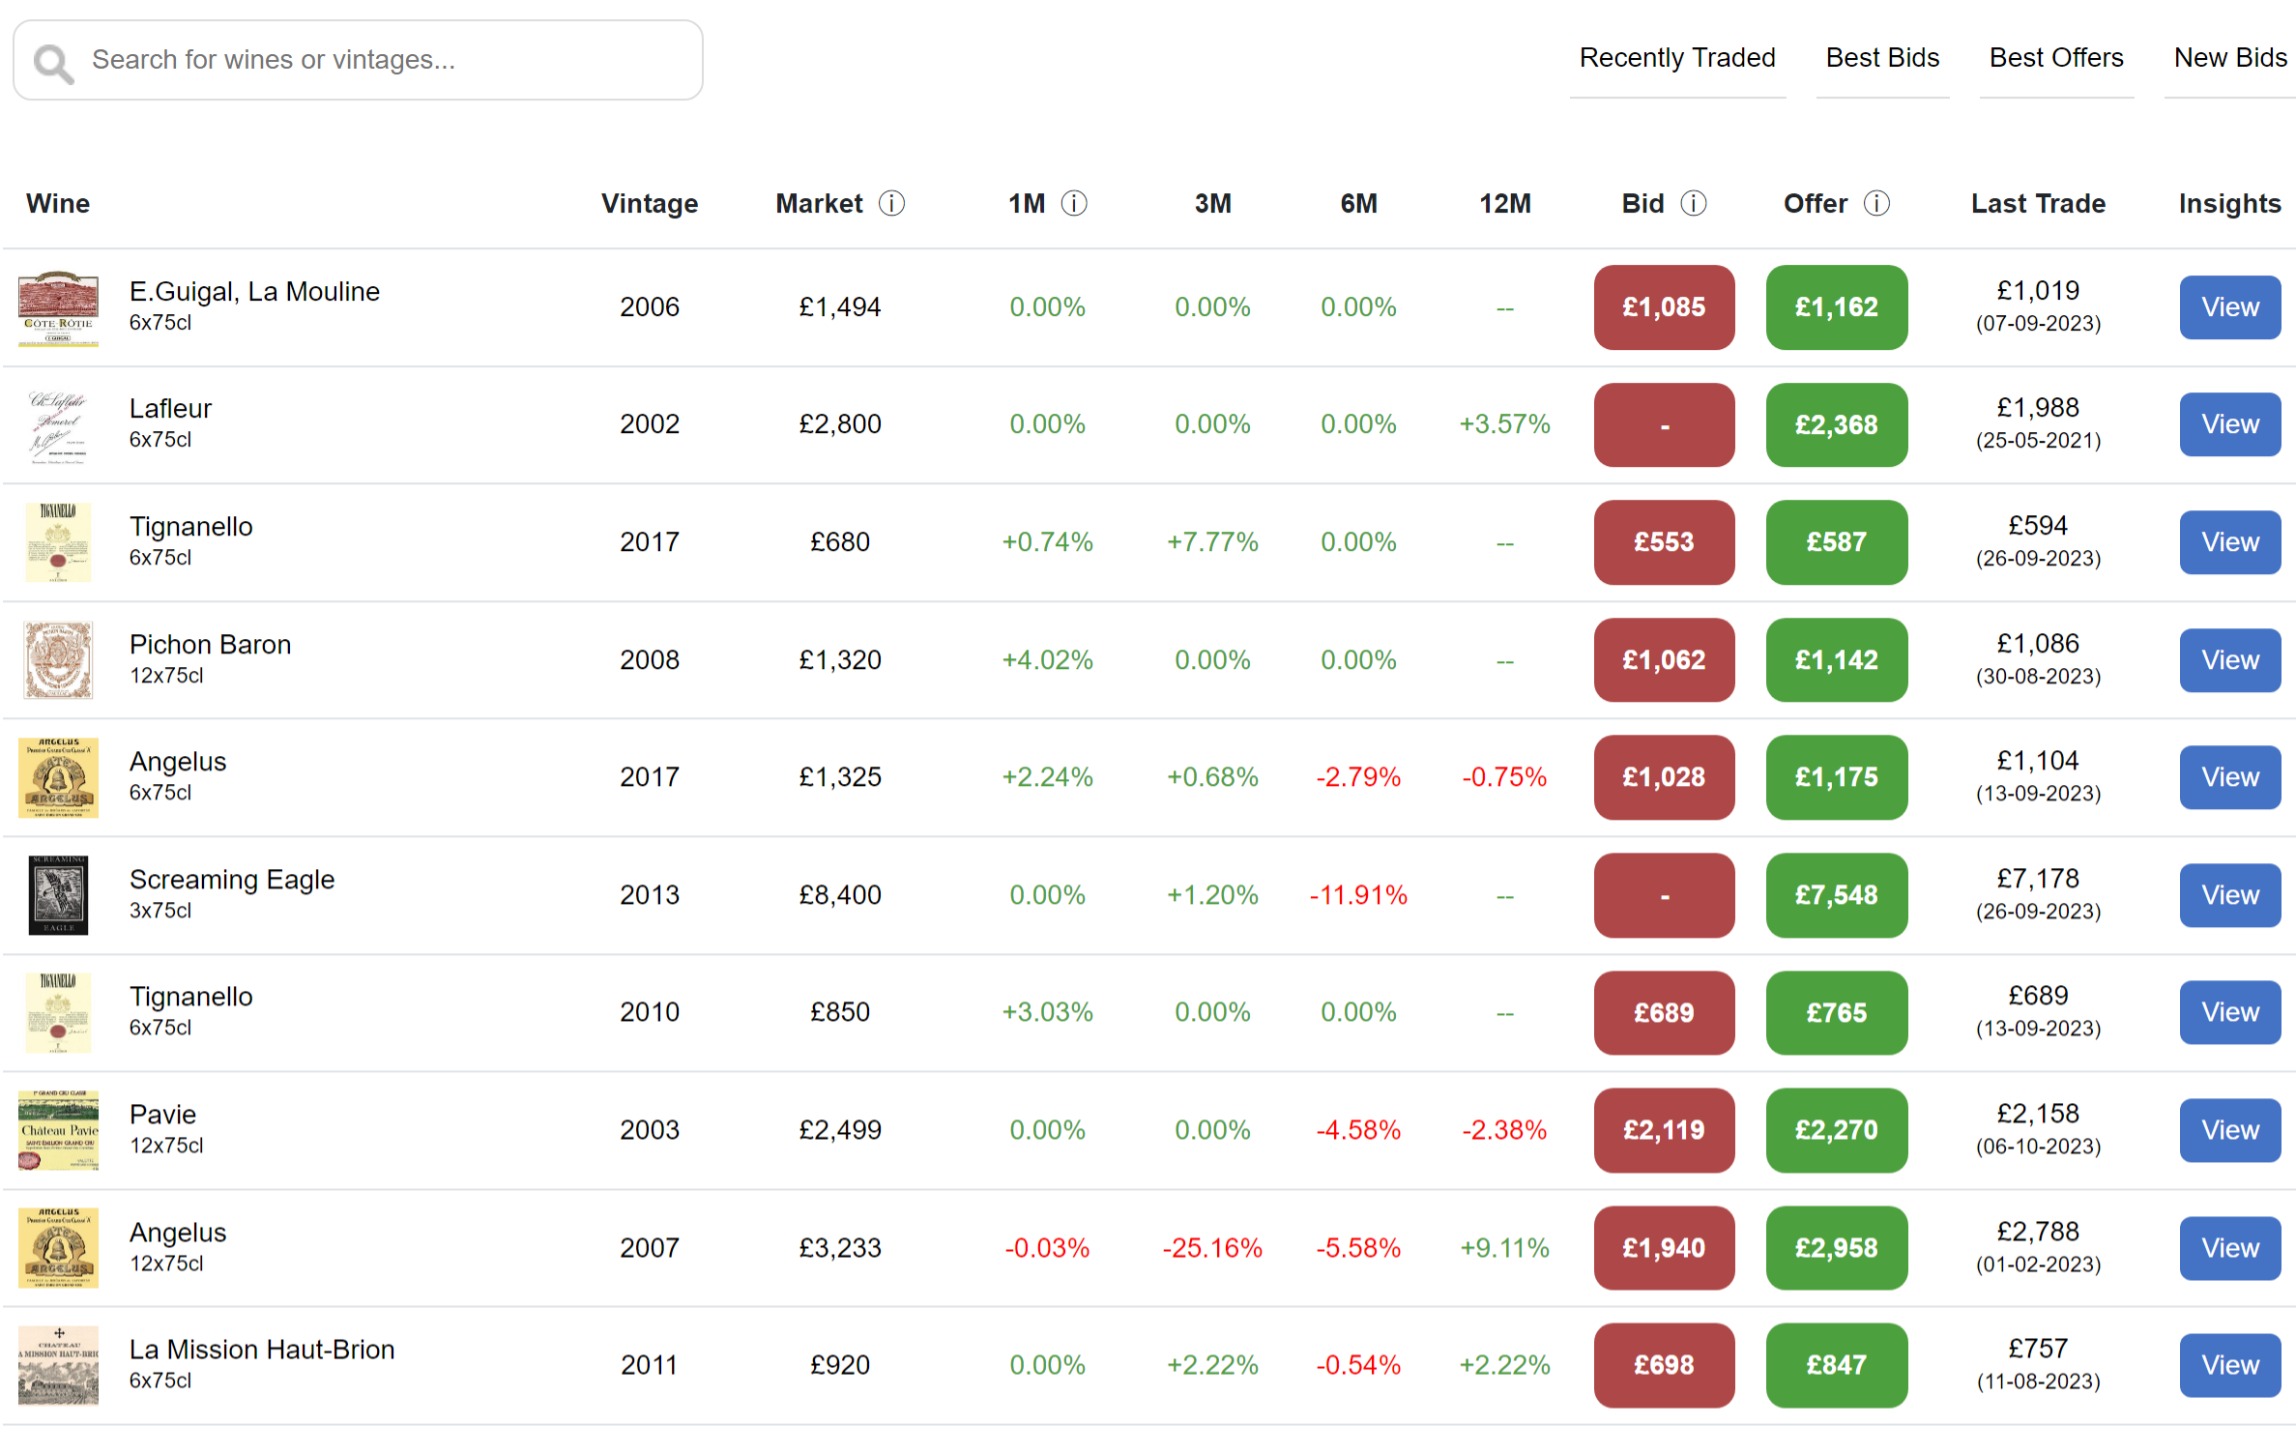Open Lafleur 2002 label thumbnail
Screen dimensions: 2296x1436
(58, 426)
